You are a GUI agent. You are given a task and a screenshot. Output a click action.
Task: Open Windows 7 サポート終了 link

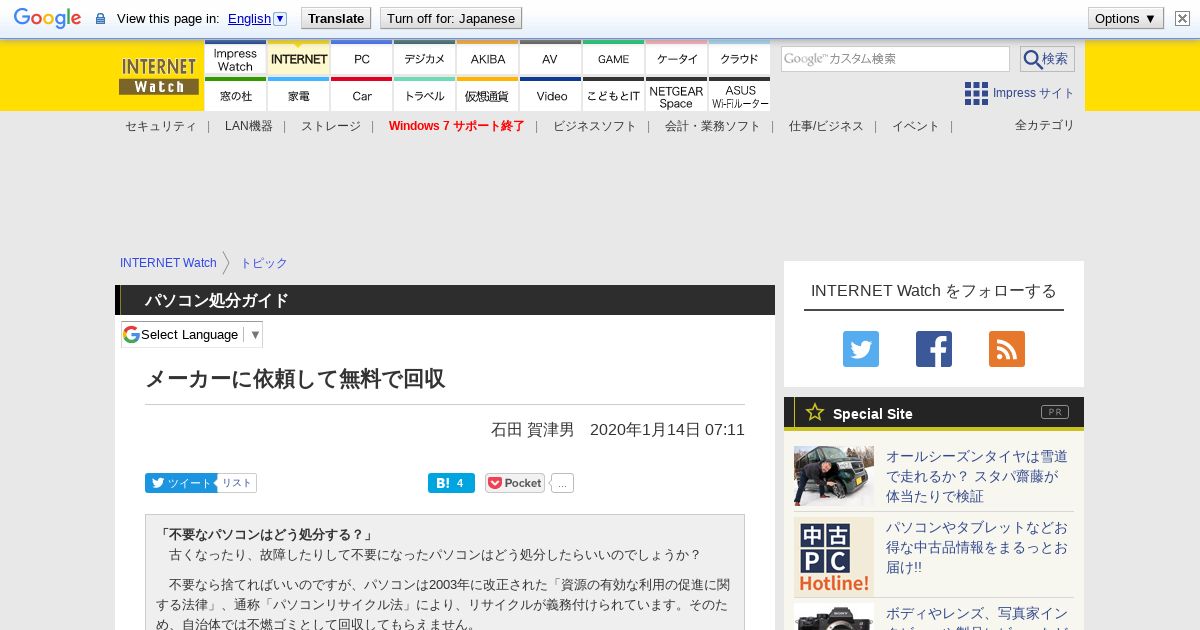457,126
